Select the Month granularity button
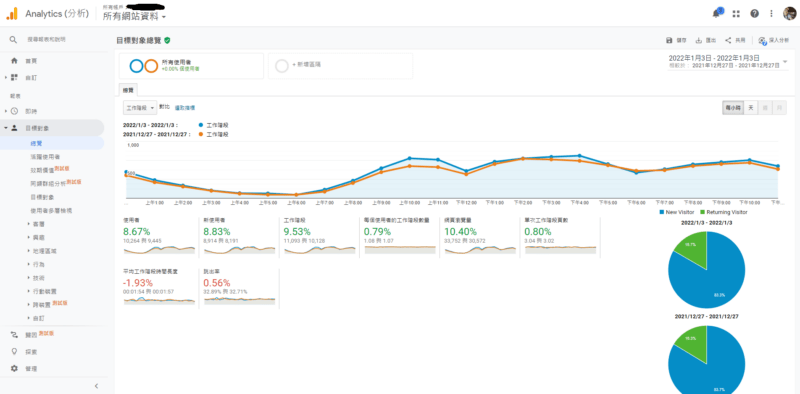Screen dimensions: 800x394 (779, 108)
